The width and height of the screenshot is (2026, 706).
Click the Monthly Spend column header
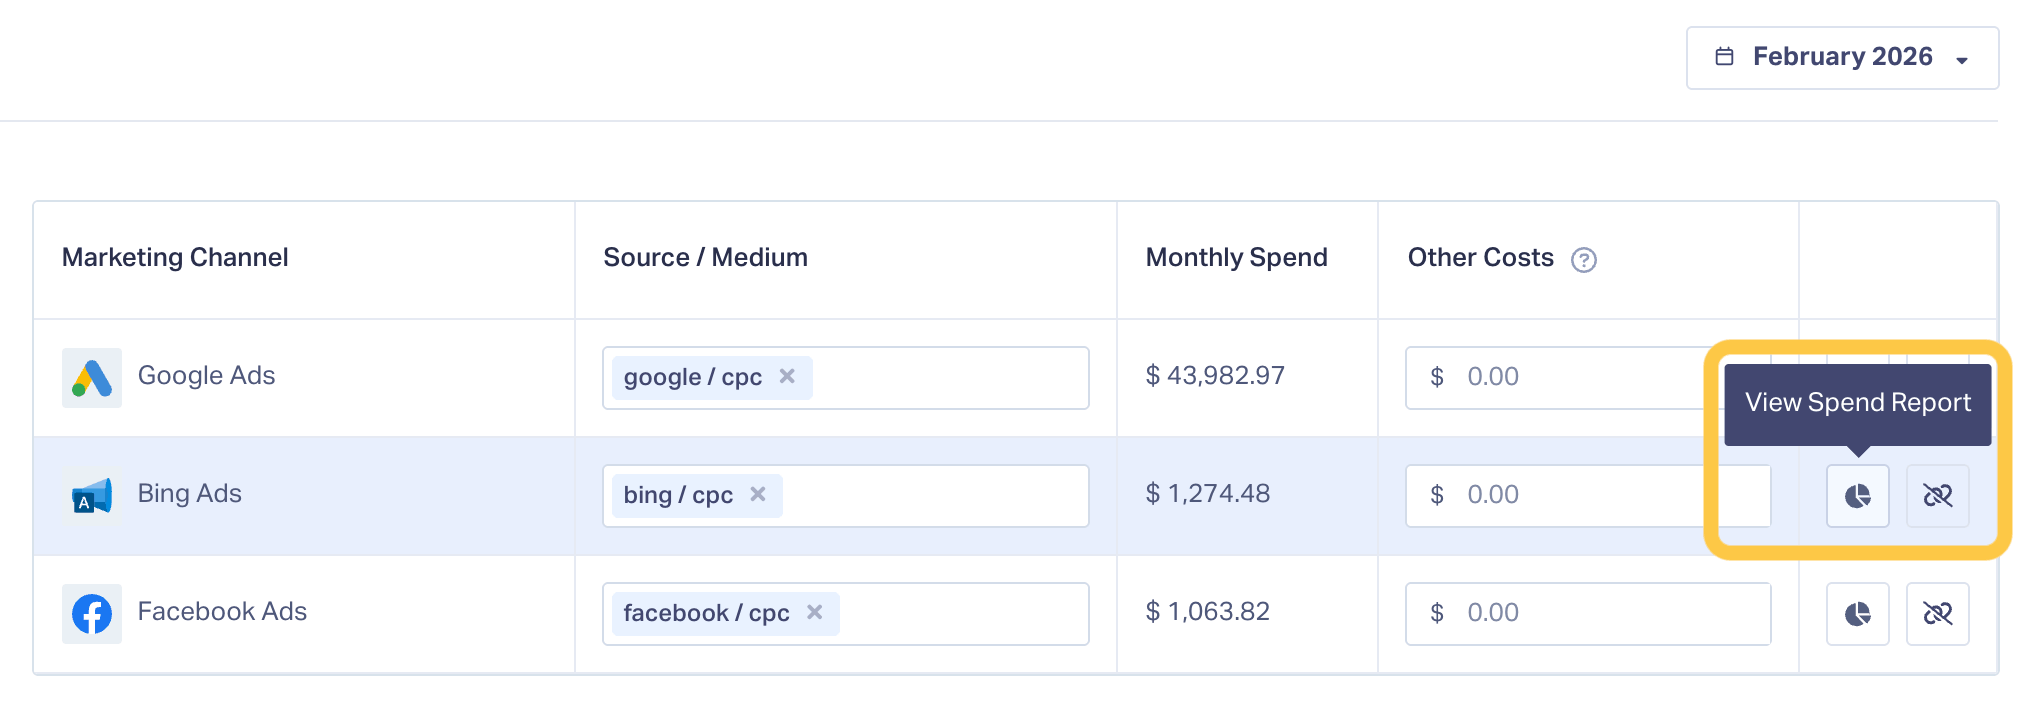coord(1236,258)
